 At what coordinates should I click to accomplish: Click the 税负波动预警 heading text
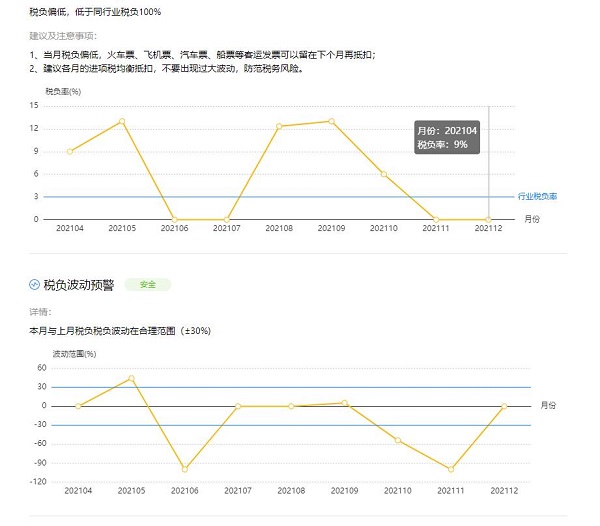coord(80,285)
